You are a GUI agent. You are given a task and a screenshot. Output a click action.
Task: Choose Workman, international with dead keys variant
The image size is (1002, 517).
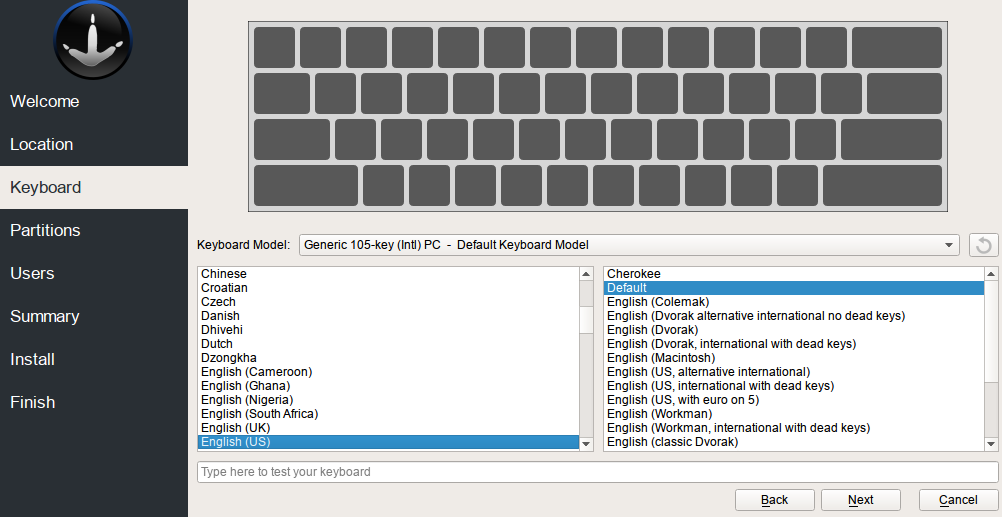pos(794,428)
